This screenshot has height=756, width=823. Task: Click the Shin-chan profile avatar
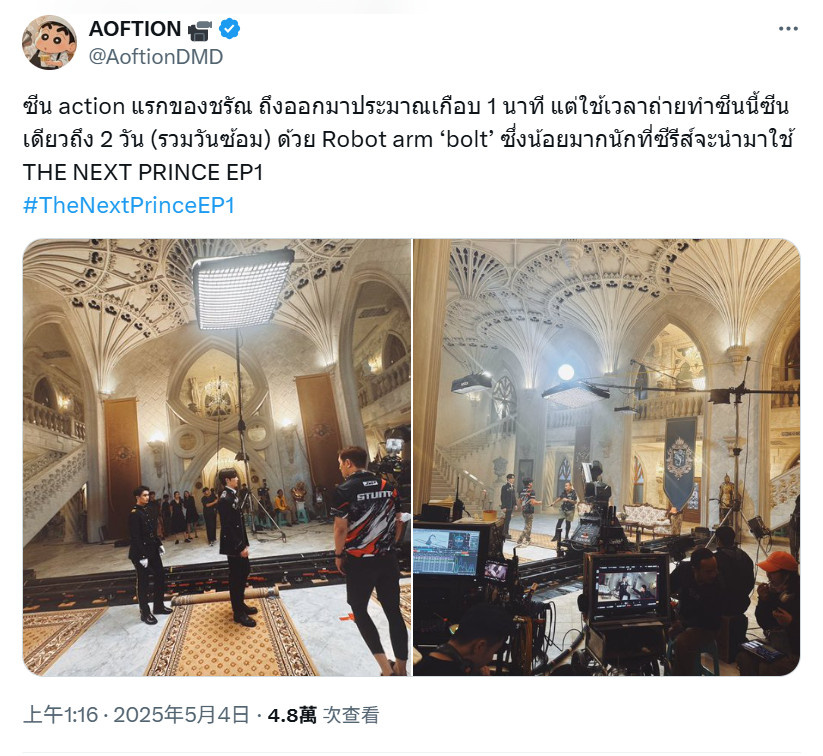click(x=49, y=43)
